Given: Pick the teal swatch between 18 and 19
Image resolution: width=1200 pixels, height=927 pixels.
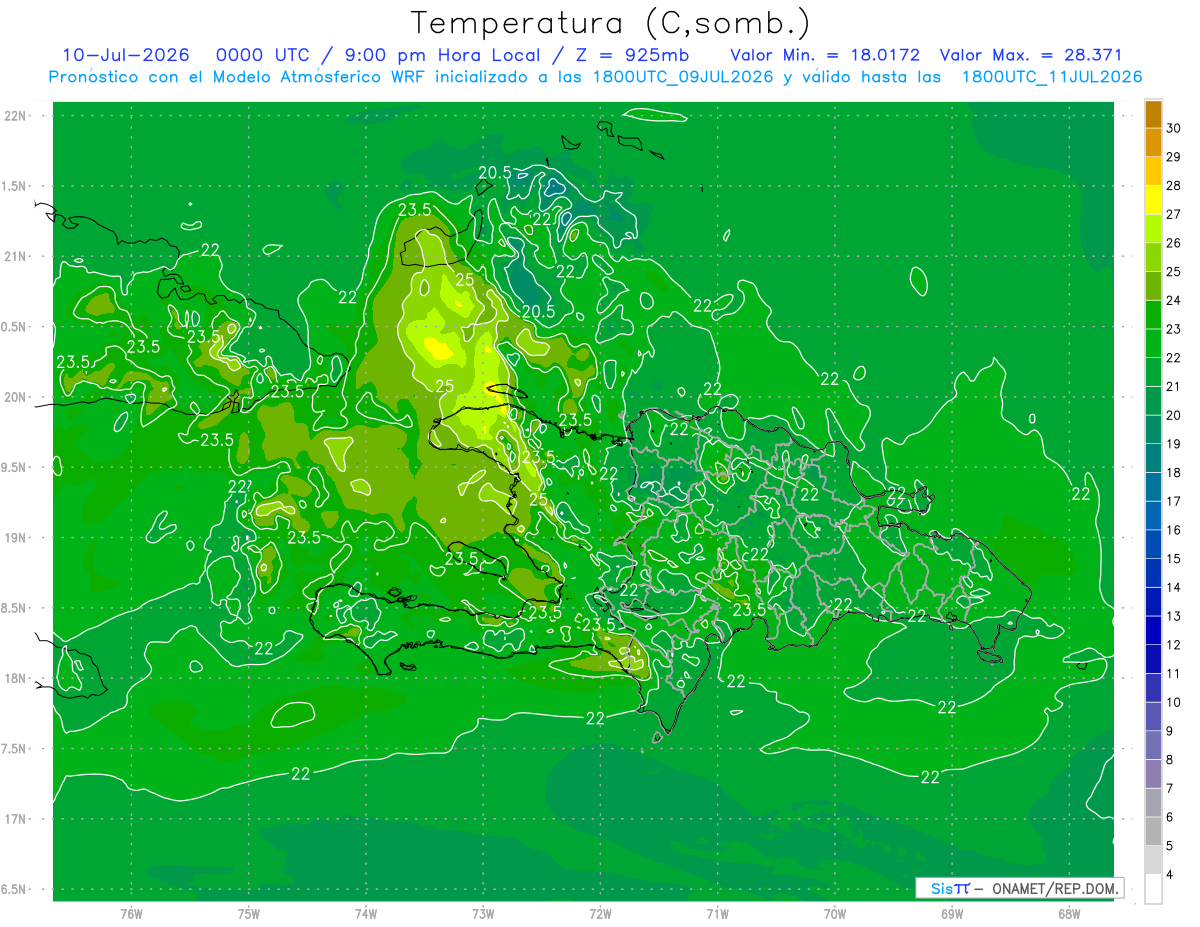Looking at the screenshot, I should [1153, 458].
